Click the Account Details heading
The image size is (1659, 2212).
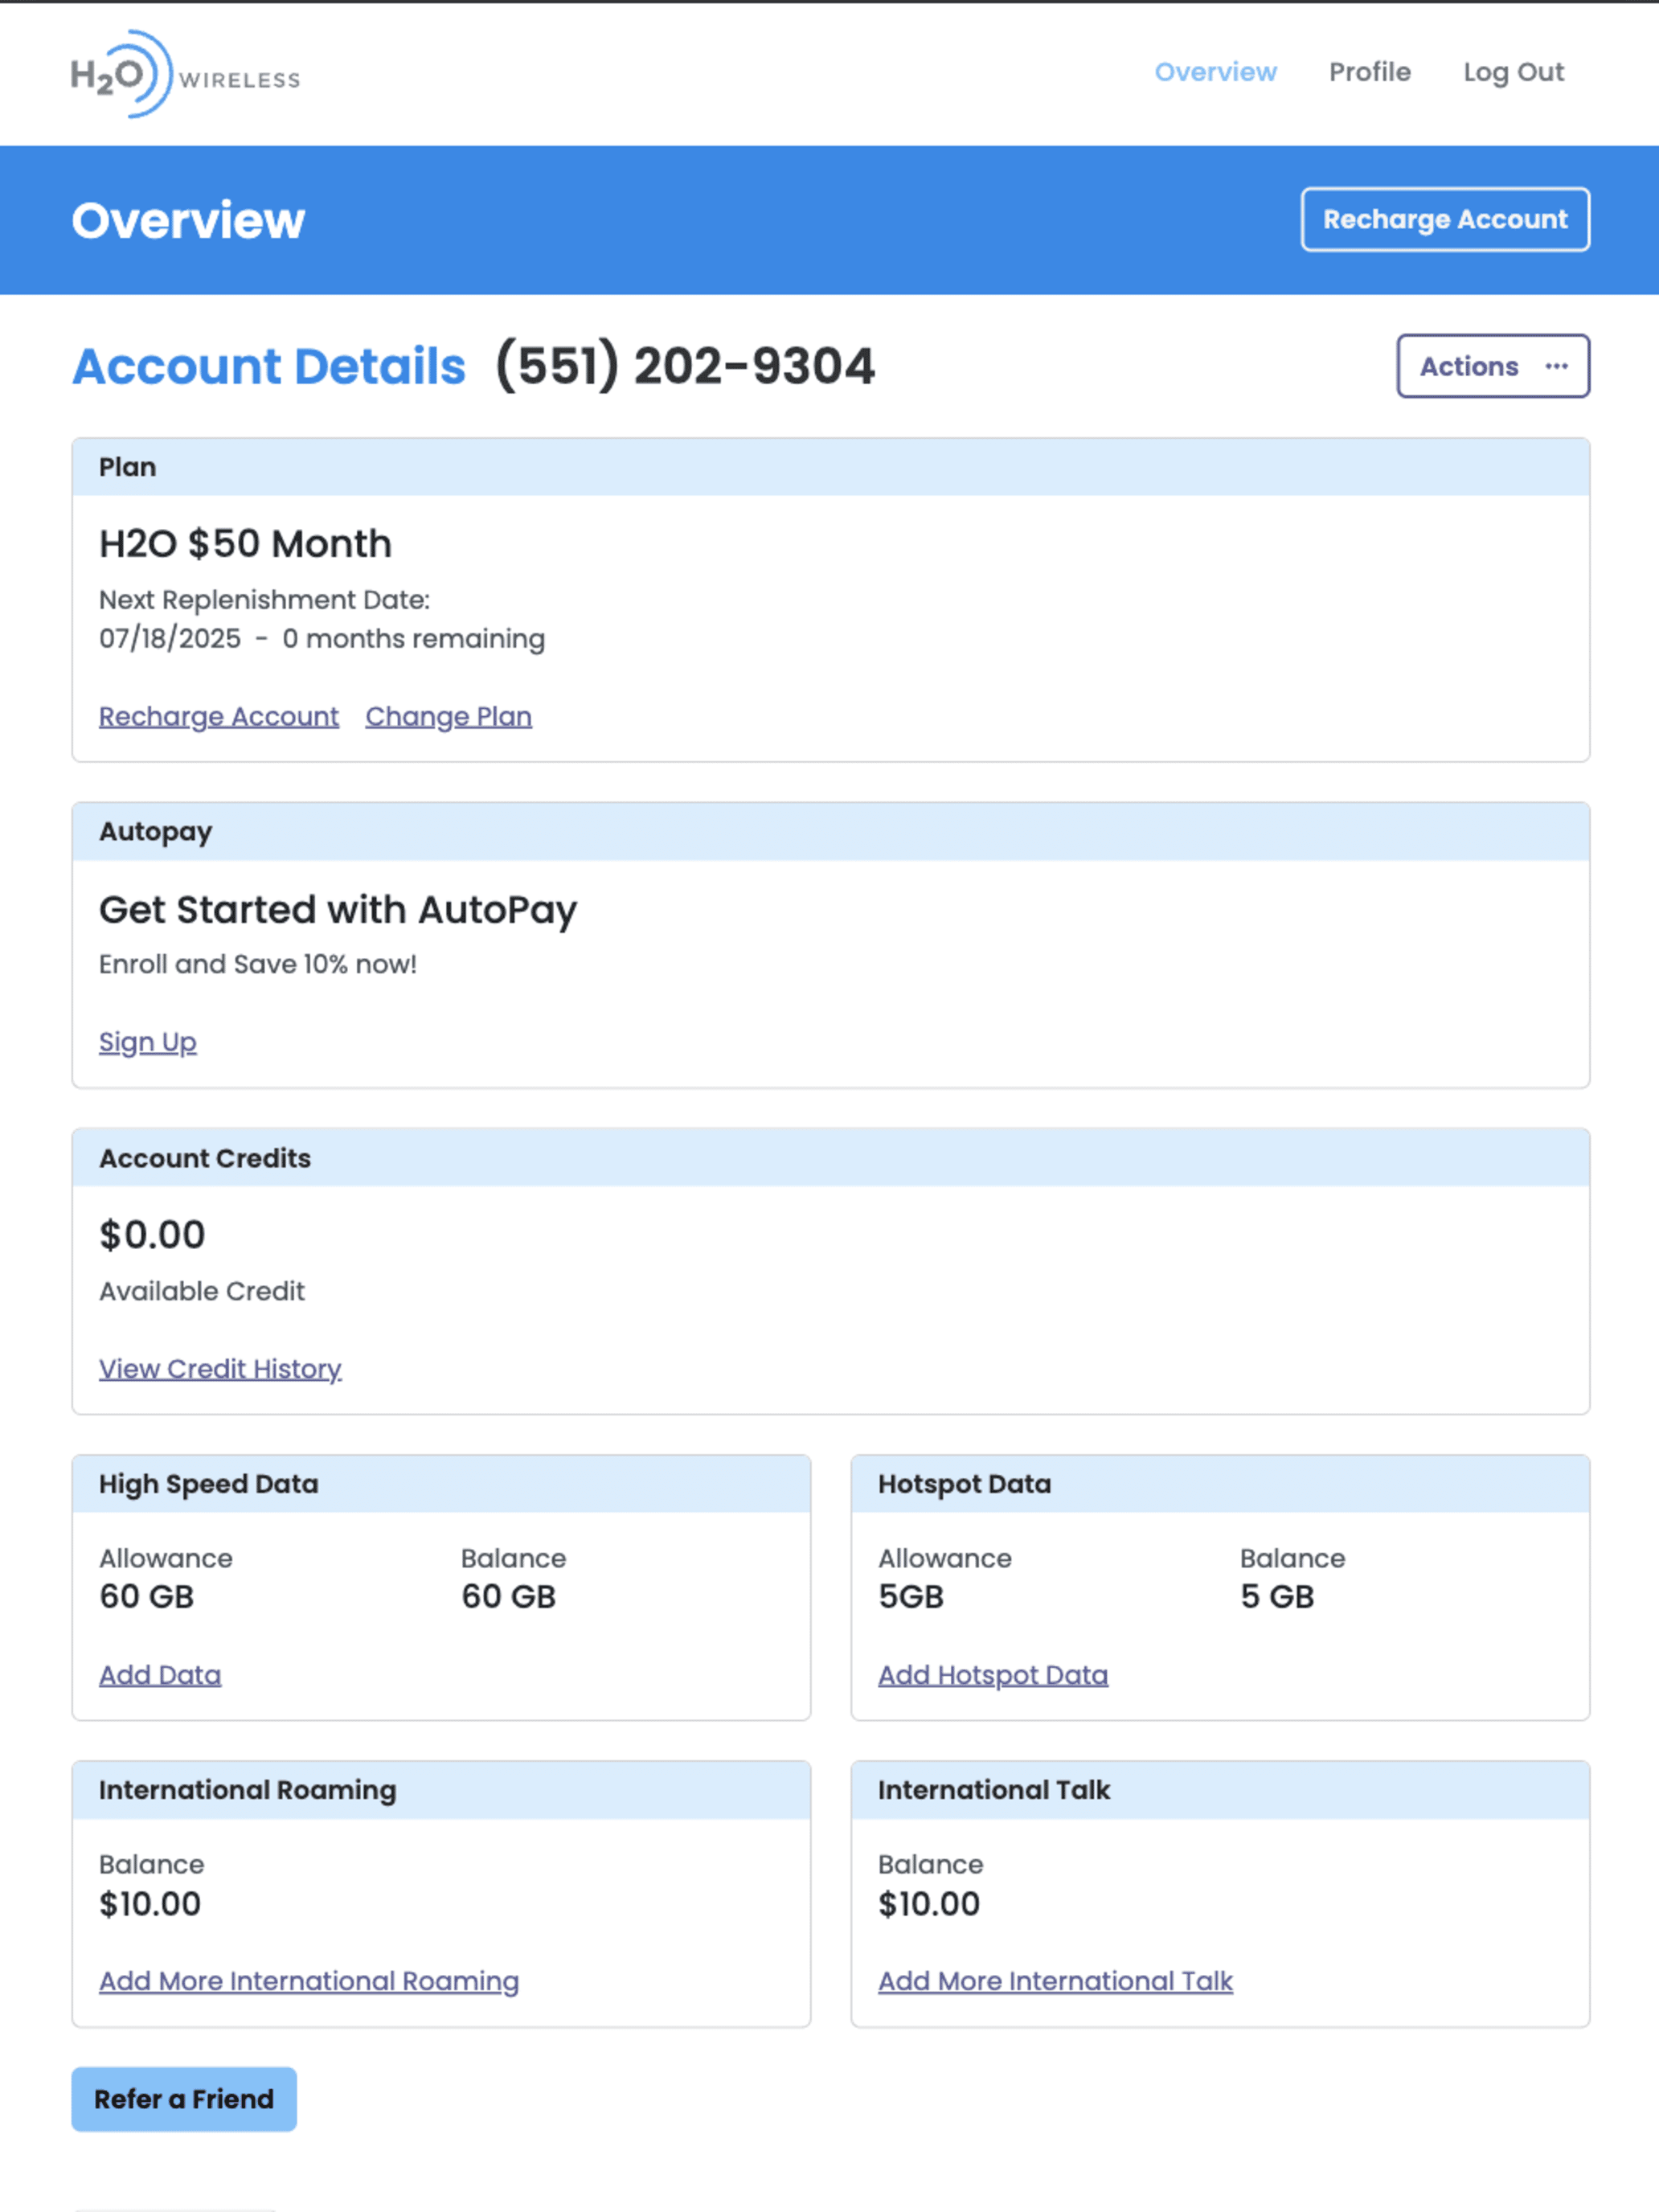click(x=269, y=366)
